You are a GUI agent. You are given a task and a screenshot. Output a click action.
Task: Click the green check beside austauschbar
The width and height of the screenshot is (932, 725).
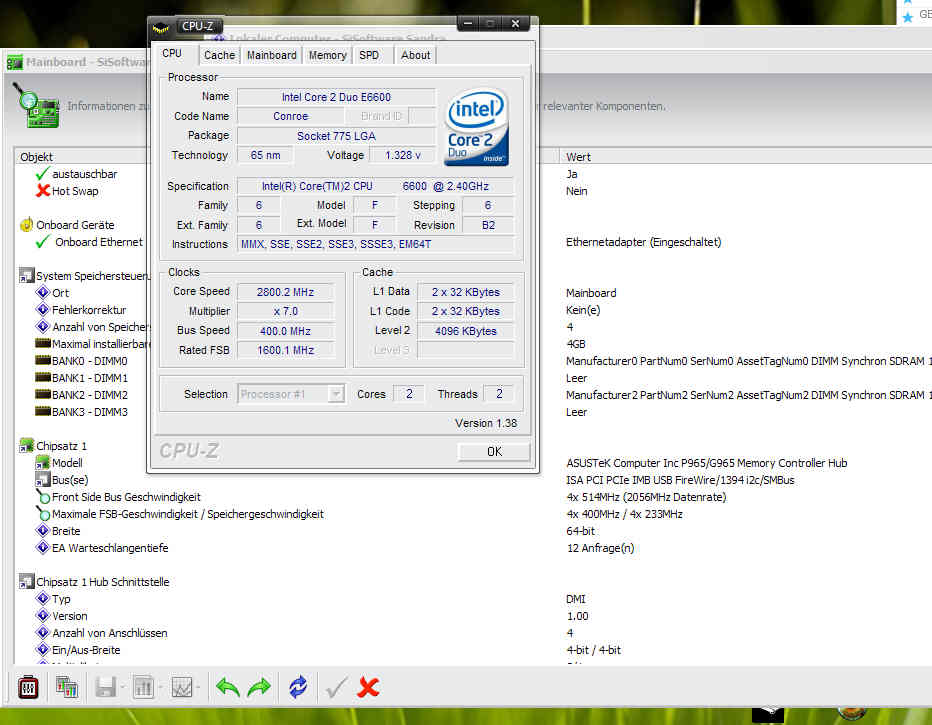tap(42, 174)
